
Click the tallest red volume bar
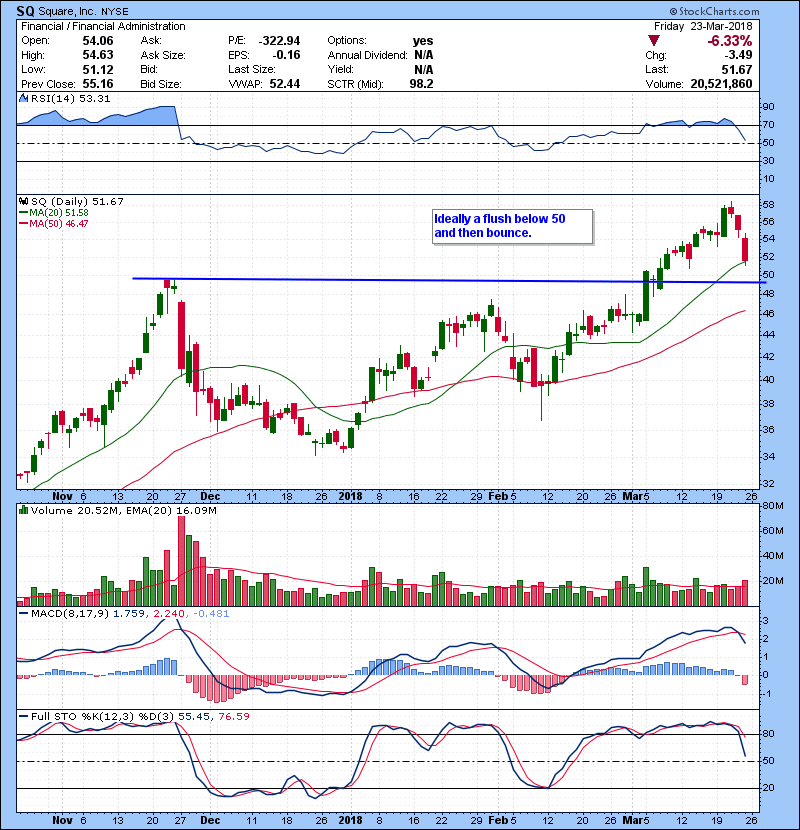[x=182, y=561]
